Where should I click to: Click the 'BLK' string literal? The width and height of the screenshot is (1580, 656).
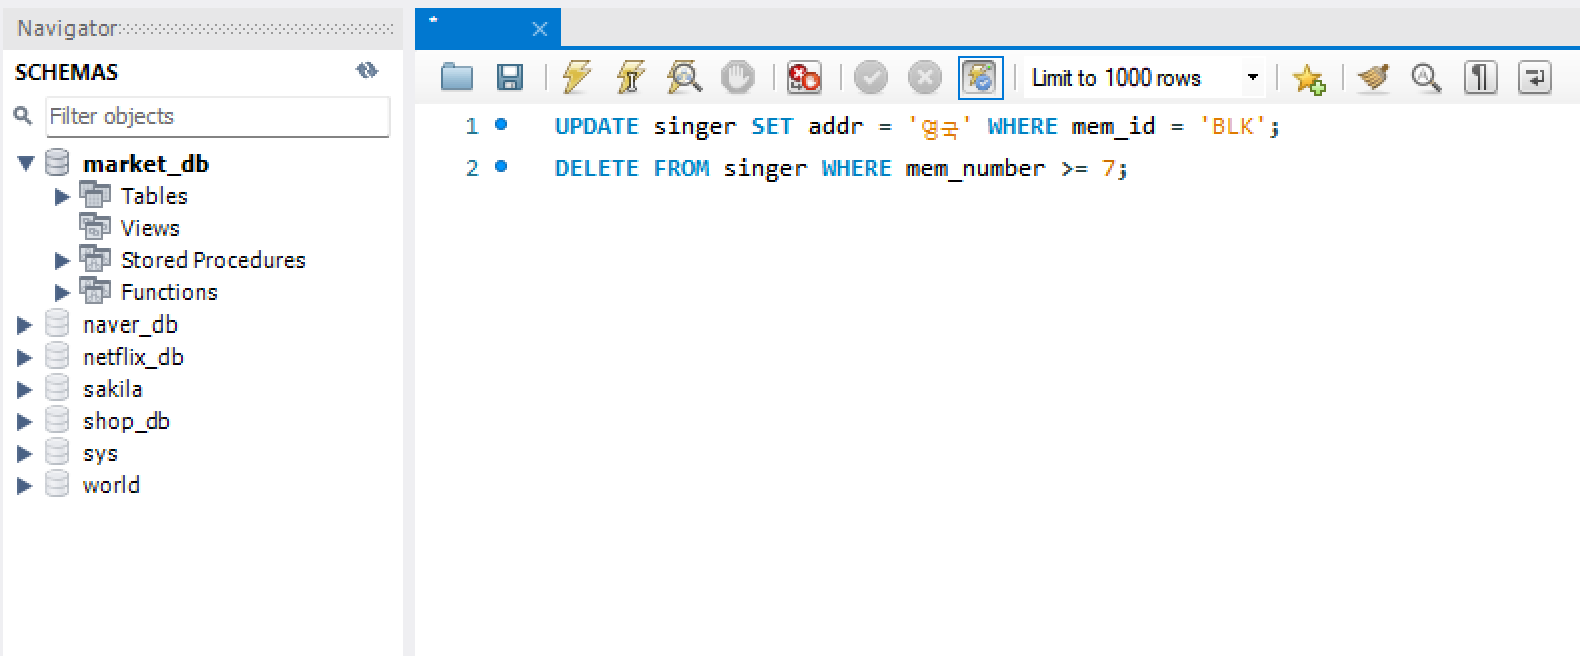1233,126
